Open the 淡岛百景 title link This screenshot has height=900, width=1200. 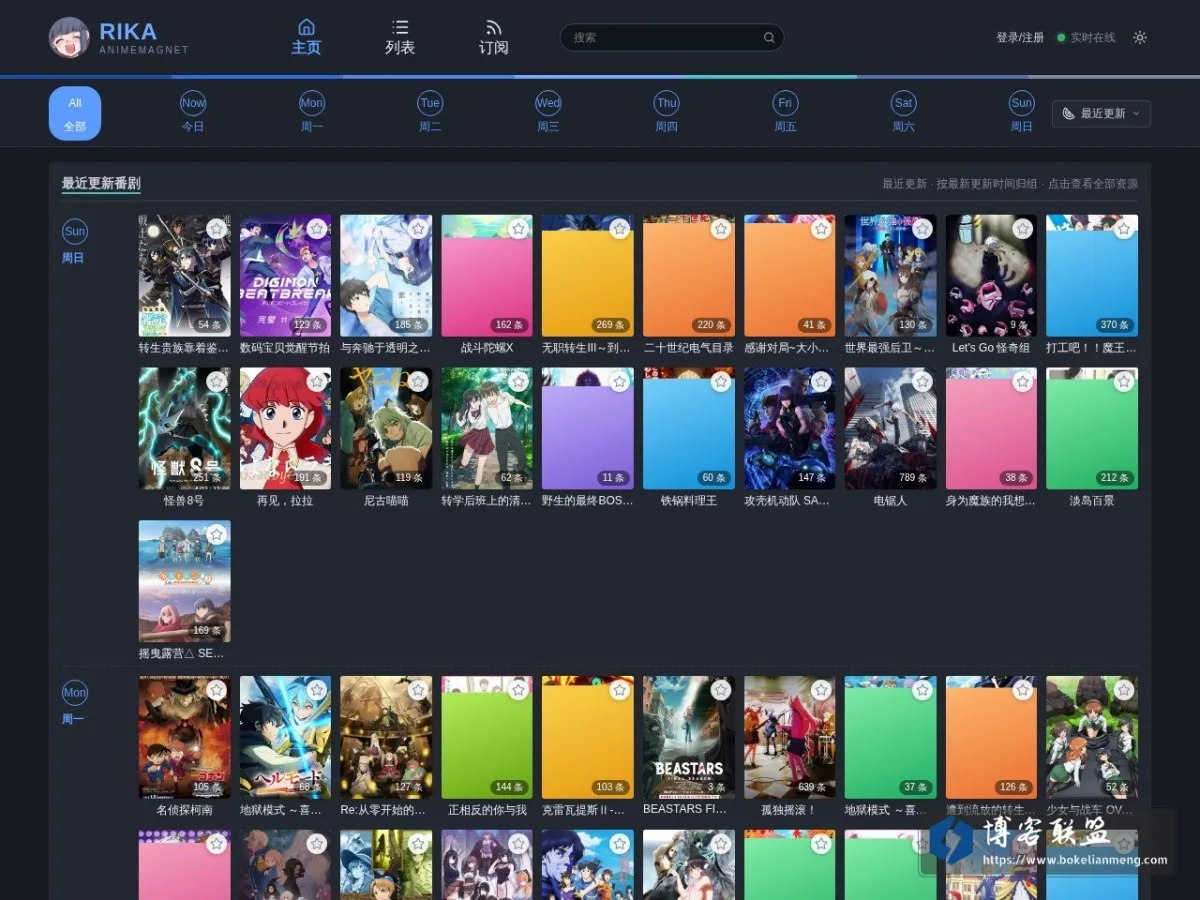tap(1092, 501)
